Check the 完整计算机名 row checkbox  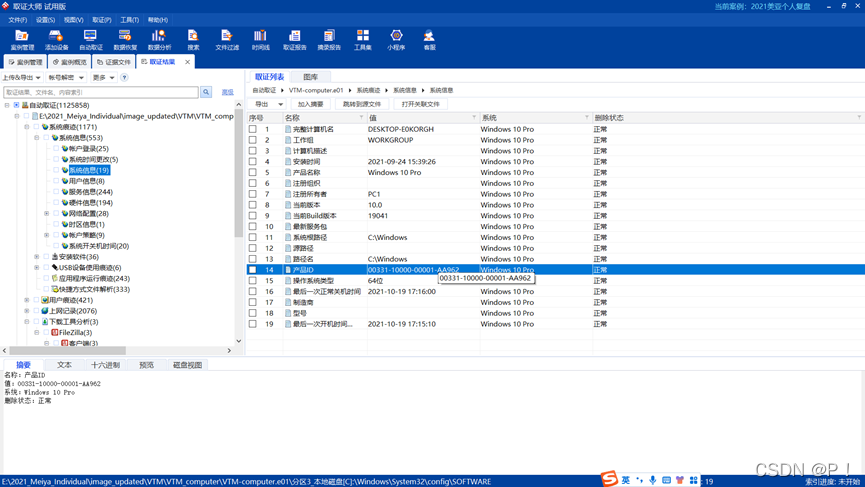253,129
